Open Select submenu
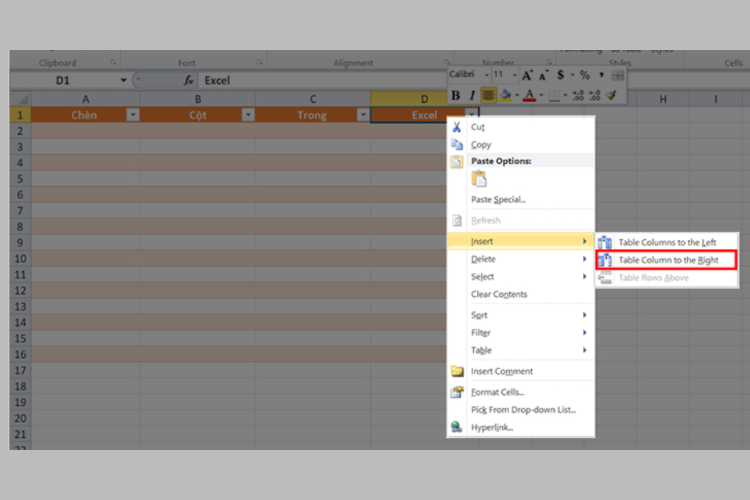This screenshot has width=750, height=500. click(x=521, y=277)
